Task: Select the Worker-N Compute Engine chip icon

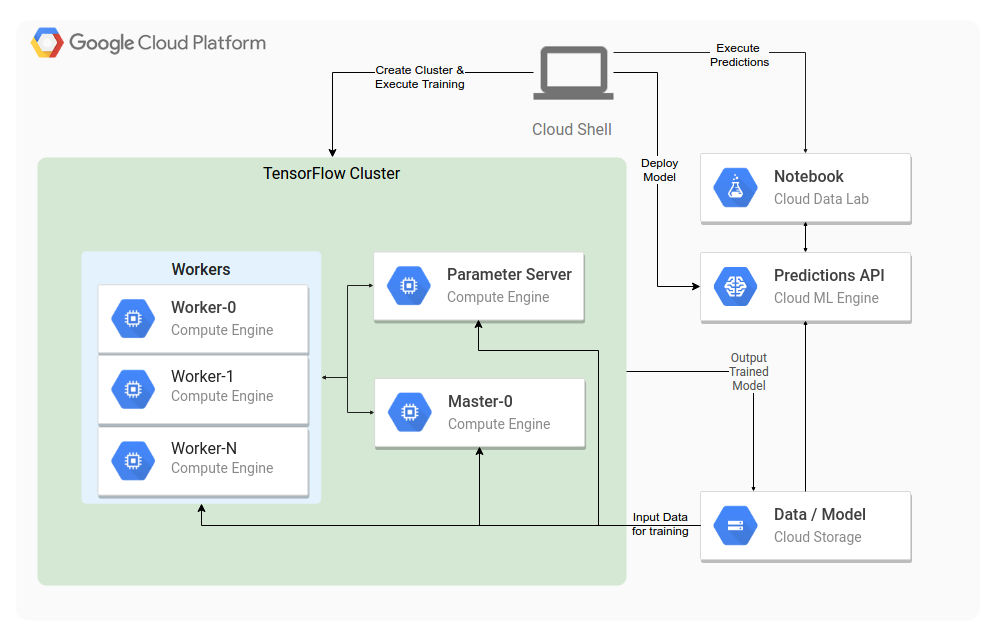Action: pos(132,460)
